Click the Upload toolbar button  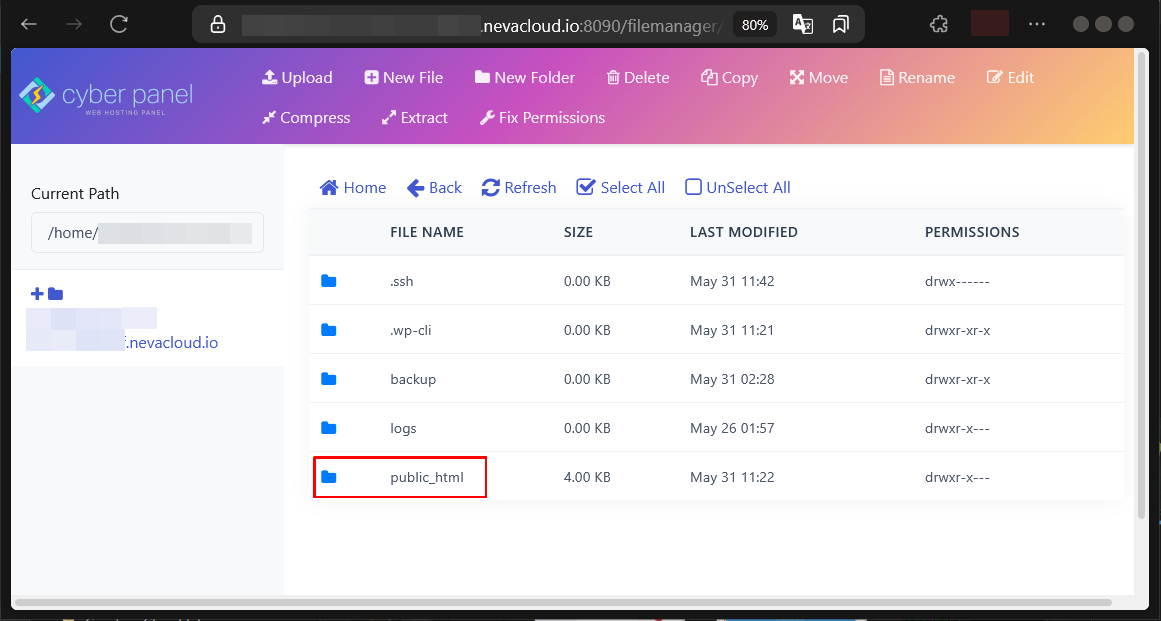(x=297, y=78)
